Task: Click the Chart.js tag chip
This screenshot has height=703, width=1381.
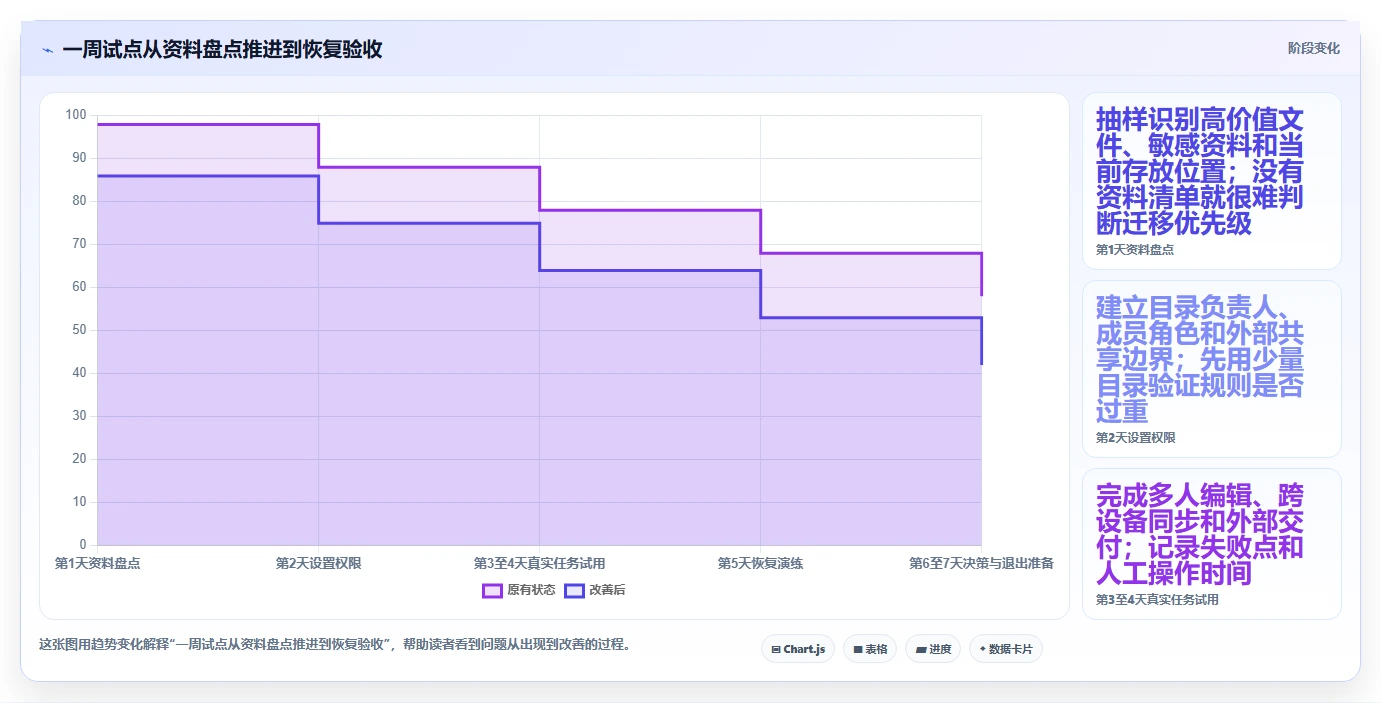Action: pyautogui.click(x=798, y=649)
